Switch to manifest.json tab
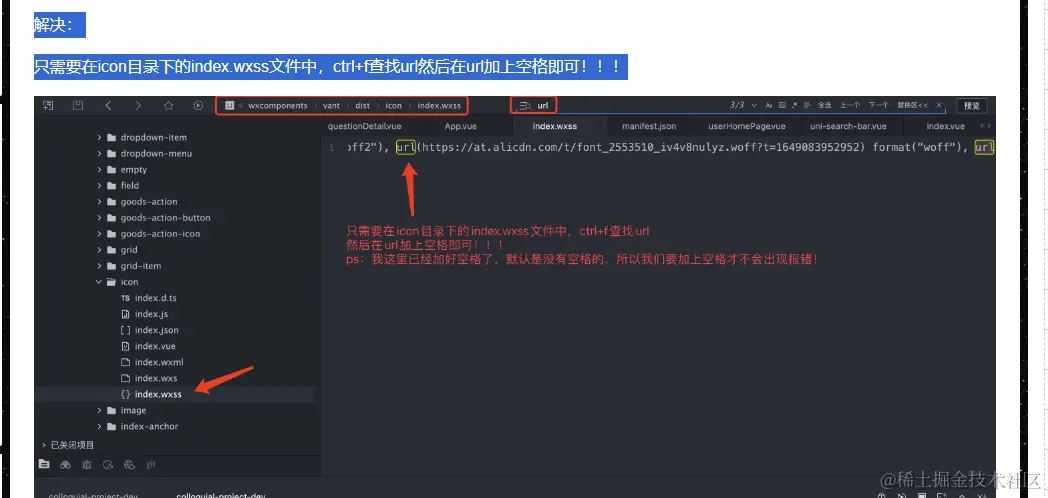1048x498 pixels. [x=649, y=126]
